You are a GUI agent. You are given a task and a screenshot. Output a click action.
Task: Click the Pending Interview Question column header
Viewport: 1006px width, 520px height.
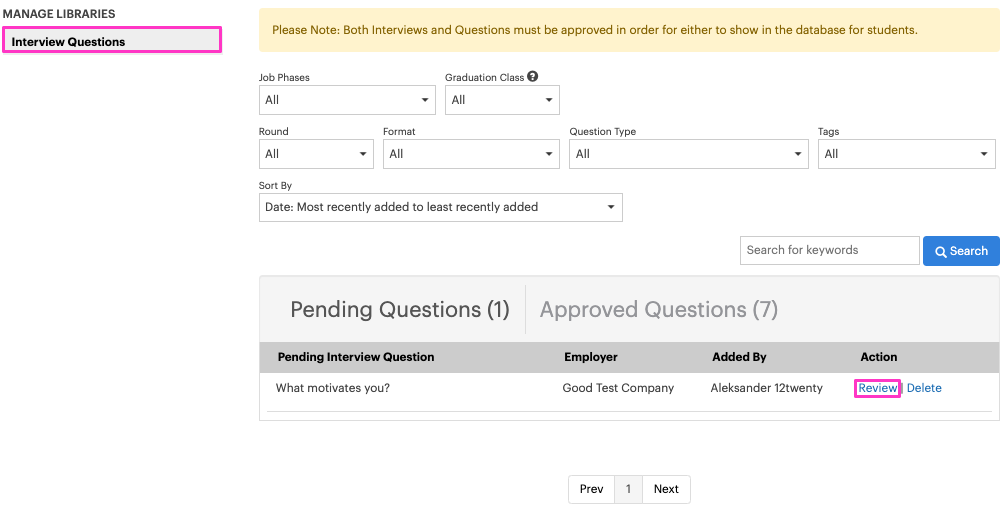[356, 357]
